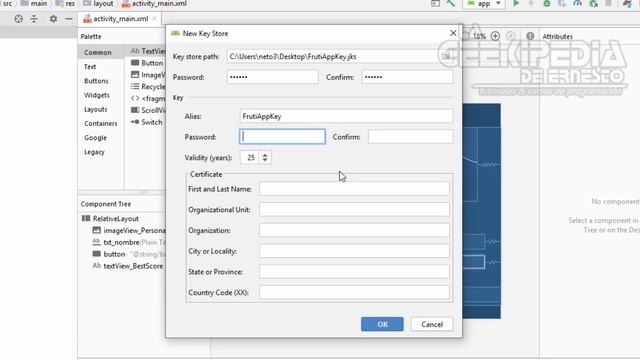This screenshot has width=640, height=360.
Task: Close the activity_main.xml editor tab
Action: [x=154, y=19]
